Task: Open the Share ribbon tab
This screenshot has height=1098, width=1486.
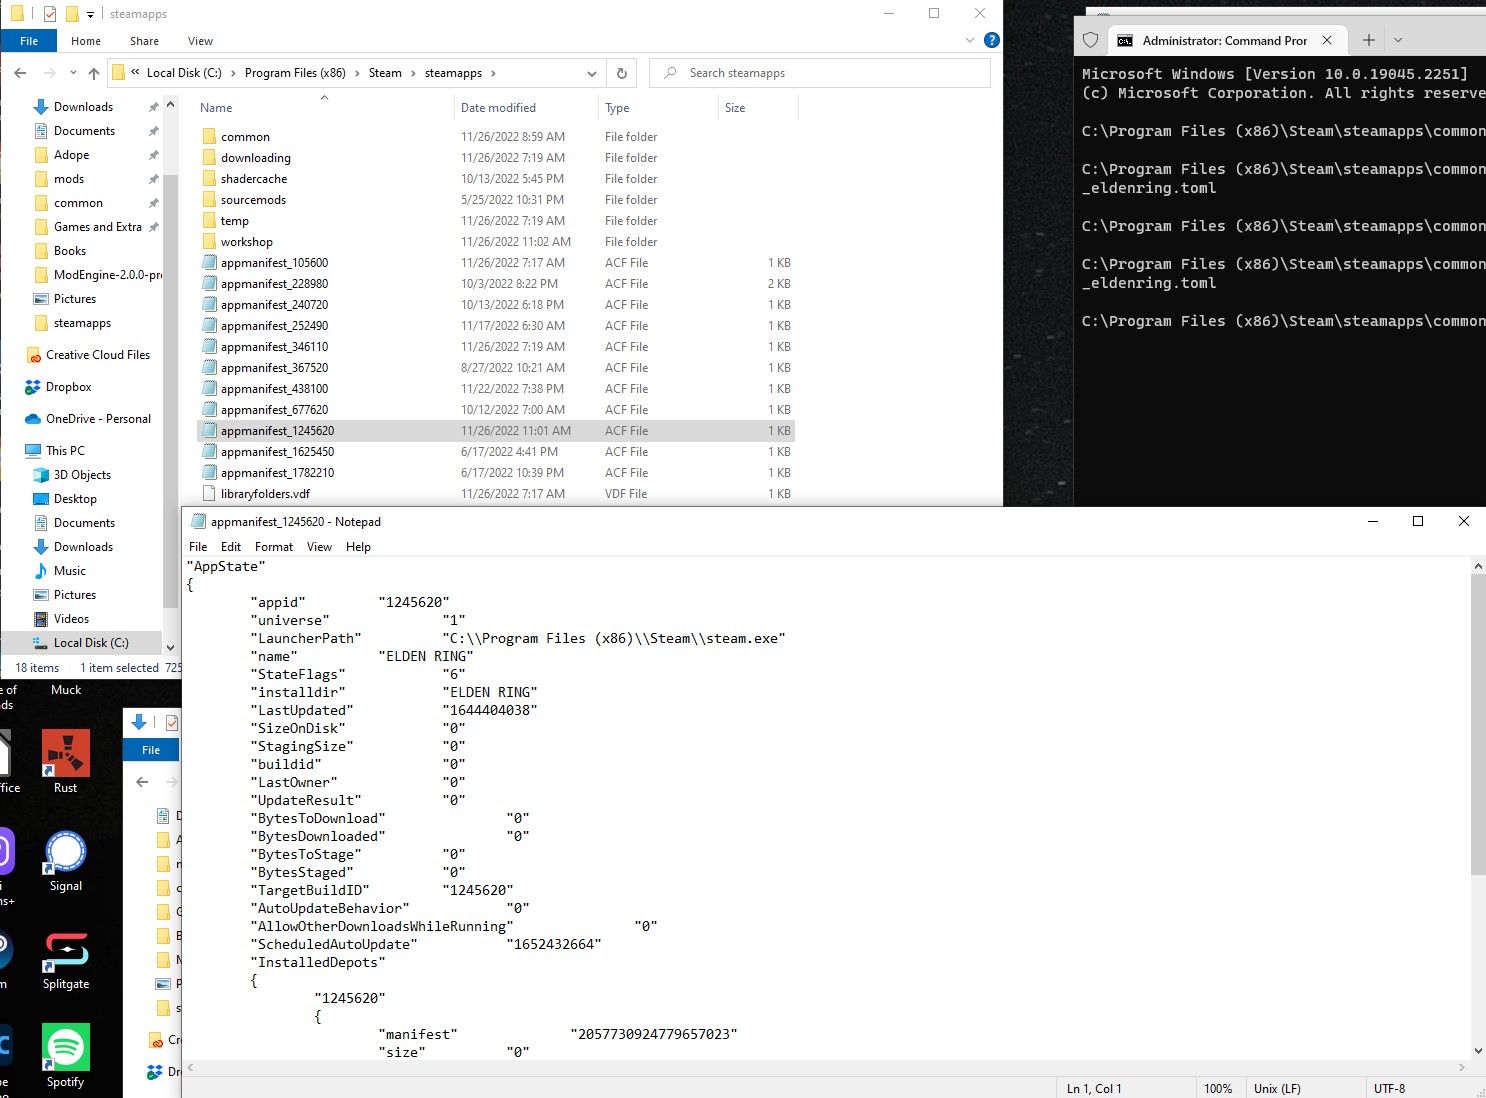Action: pyautogui.click(x=144, y=41)
